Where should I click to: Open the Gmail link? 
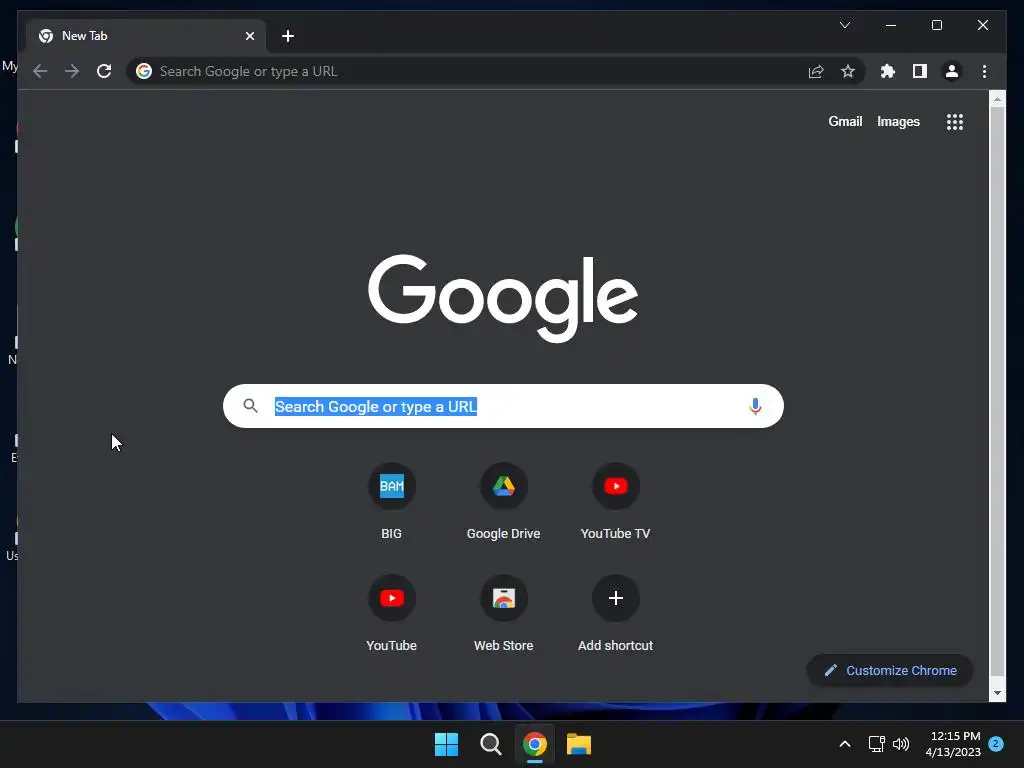[845, 121]
